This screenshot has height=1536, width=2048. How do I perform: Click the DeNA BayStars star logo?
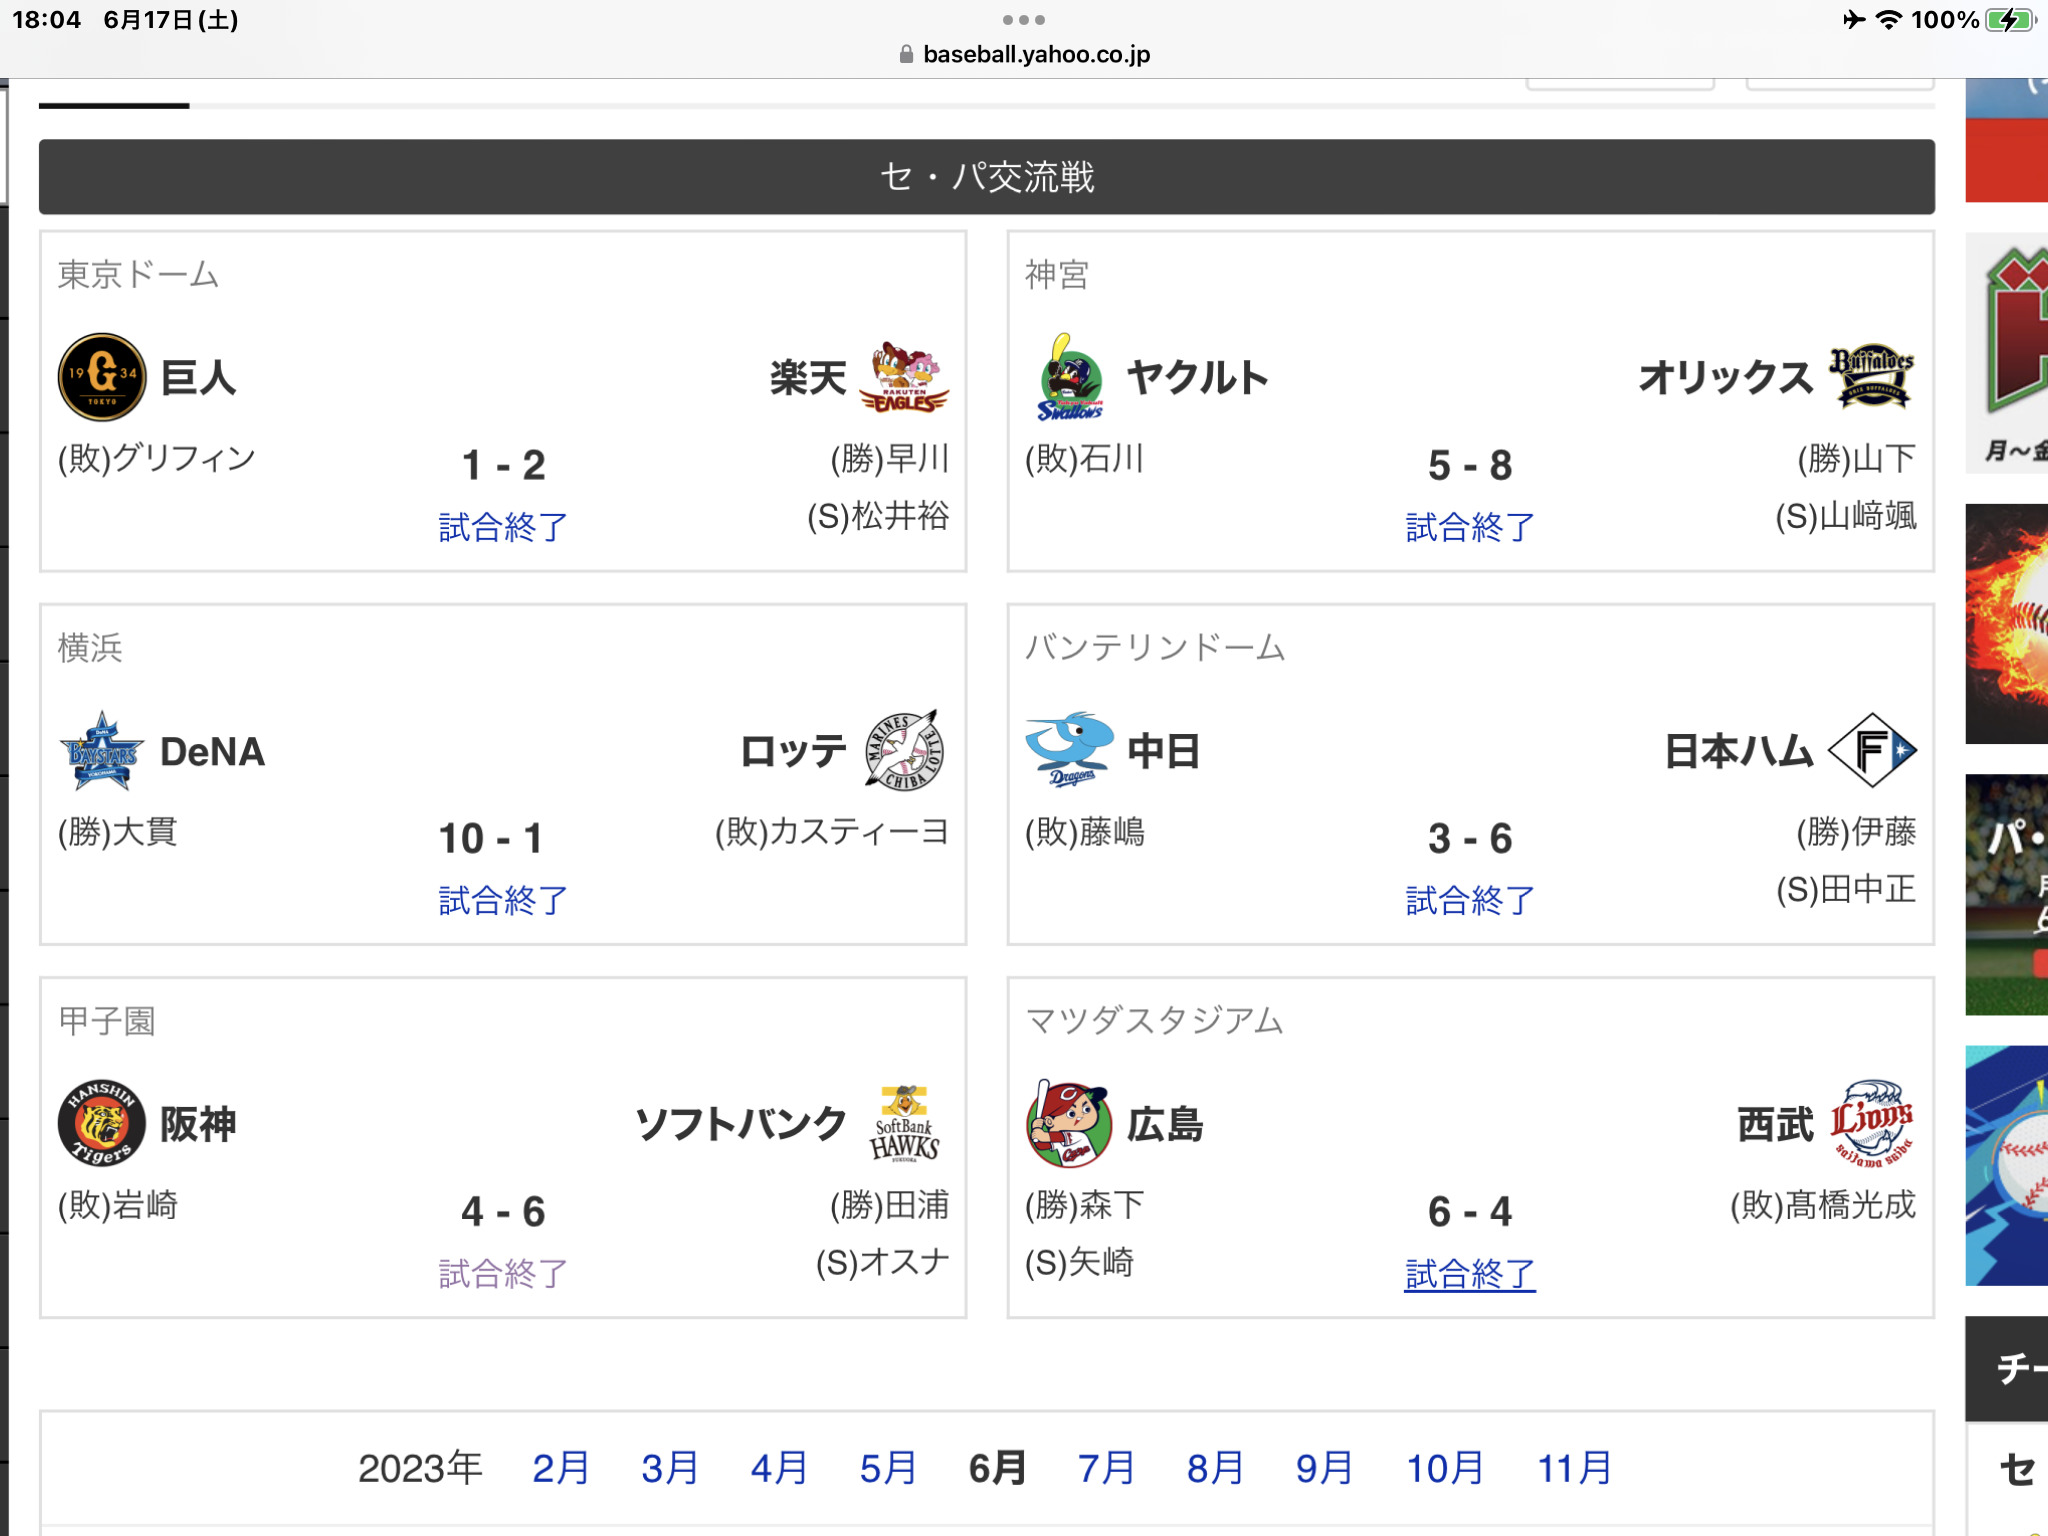coord(102,751)
